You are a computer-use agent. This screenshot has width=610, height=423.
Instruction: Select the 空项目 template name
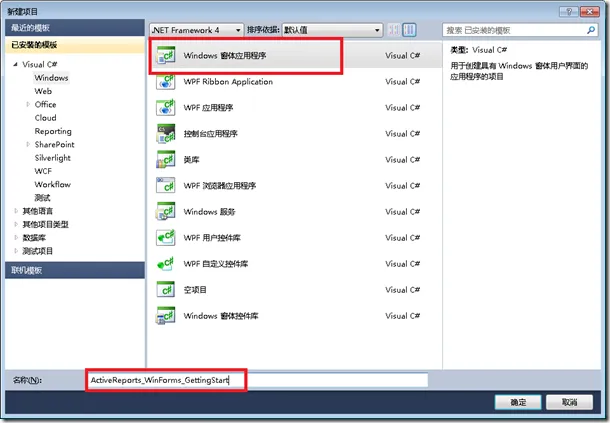click(x=195, y=290)
